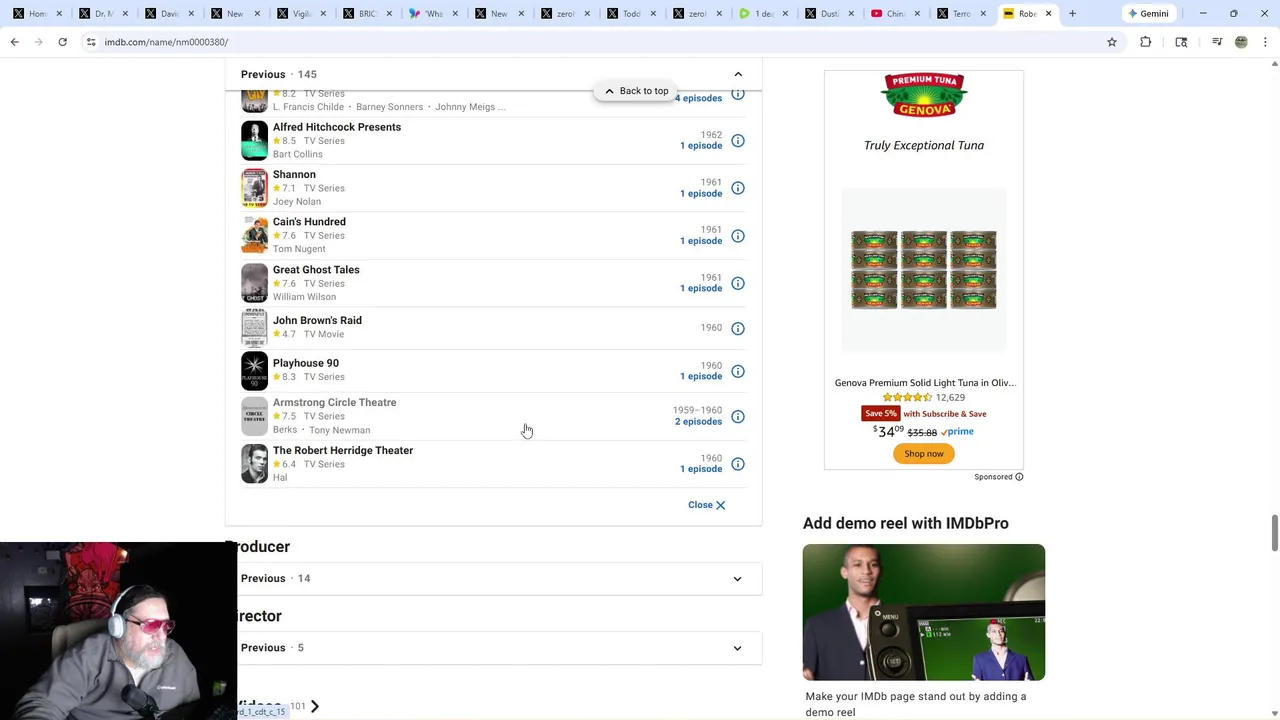
Task: Open info for Alfred Hitchcock Presents
Action: pyautogui.click(x=738, y=141)
